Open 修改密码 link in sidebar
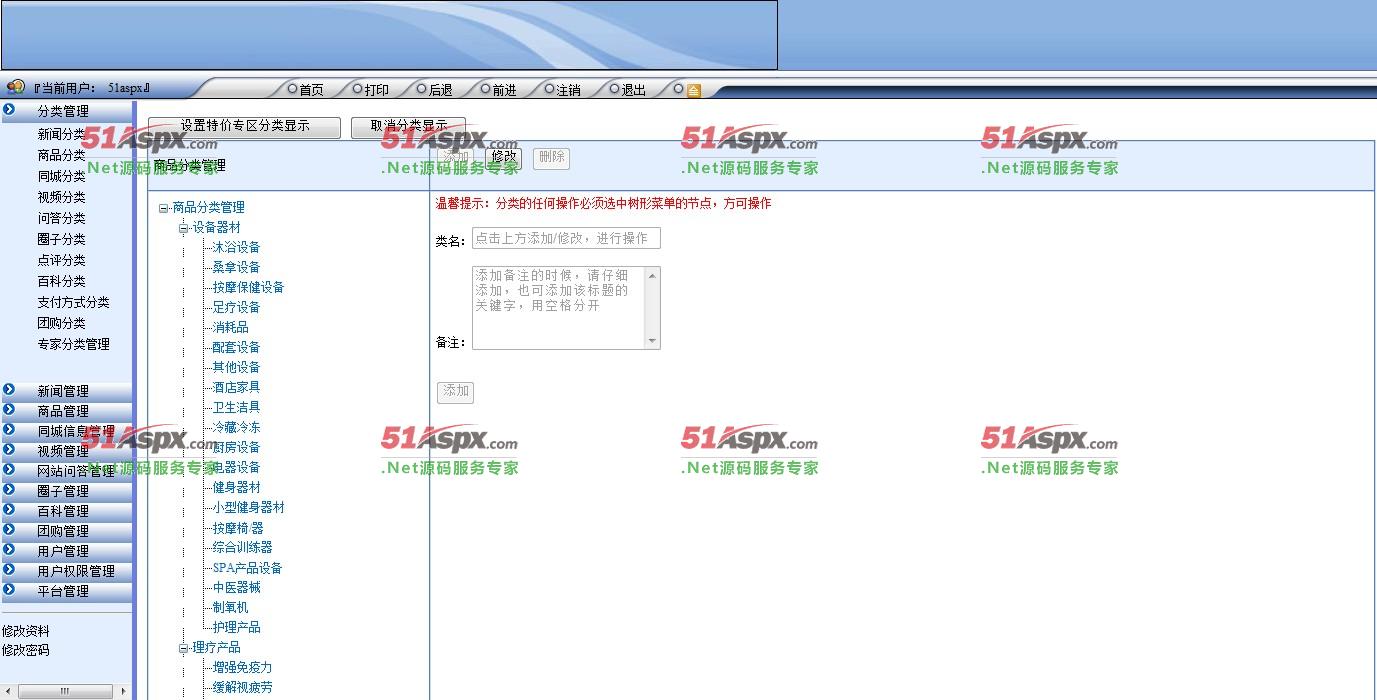1377x700 pixels. [x=25, y=650]
